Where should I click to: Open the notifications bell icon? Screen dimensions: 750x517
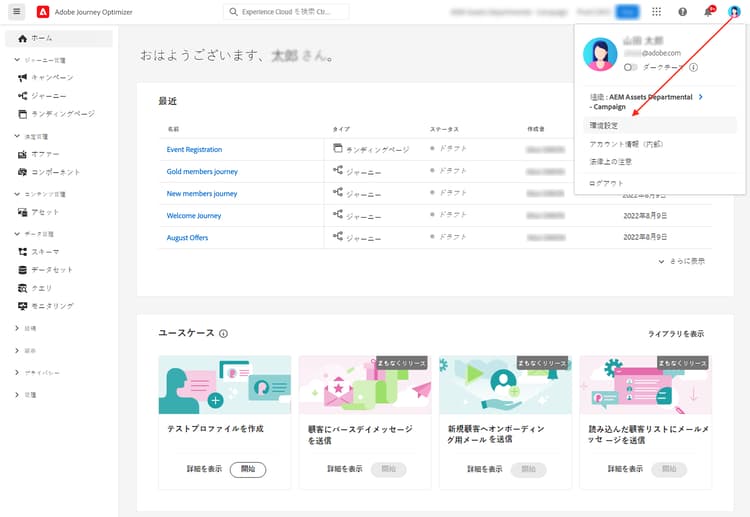pyautogui.click(x=708, y=11)
